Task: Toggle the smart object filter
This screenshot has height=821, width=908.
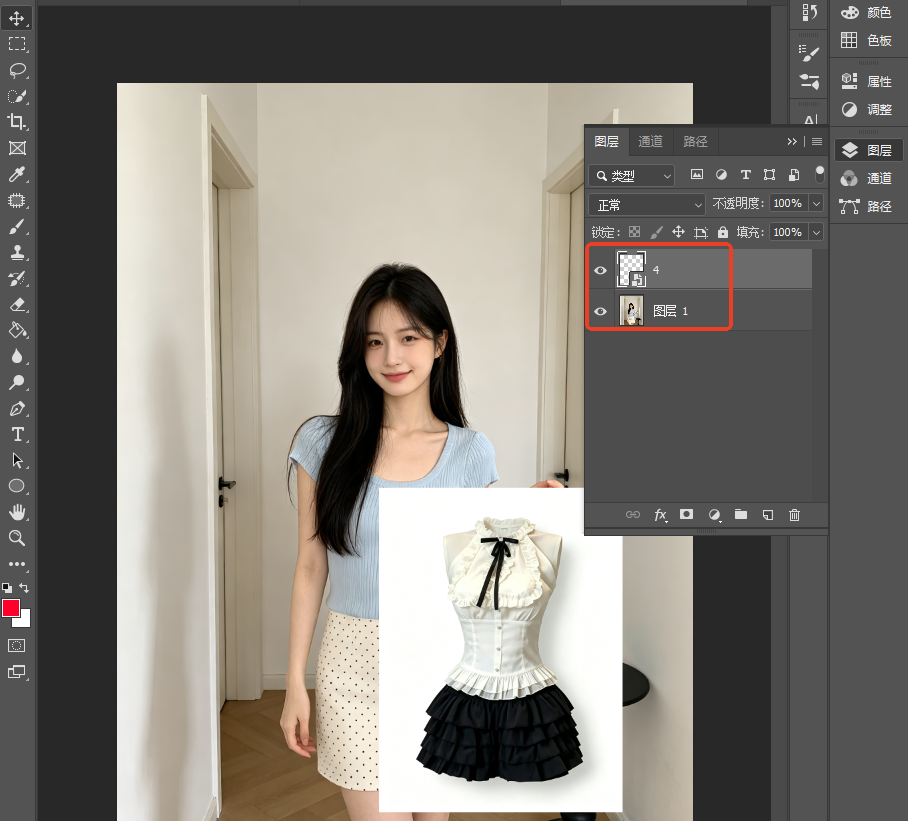Action: point(794,174)
